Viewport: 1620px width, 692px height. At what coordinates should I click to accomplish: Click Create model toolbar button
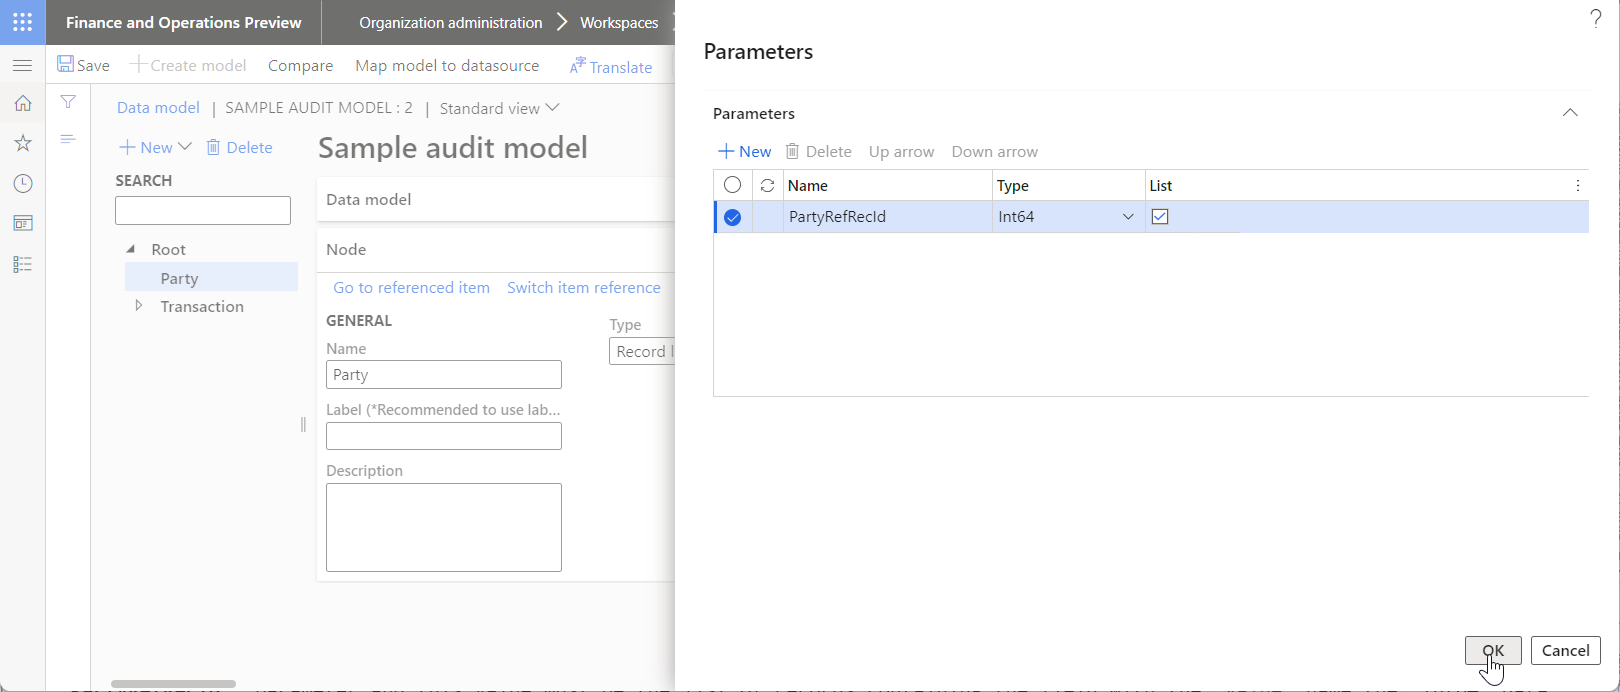click(x=189, y=65)
